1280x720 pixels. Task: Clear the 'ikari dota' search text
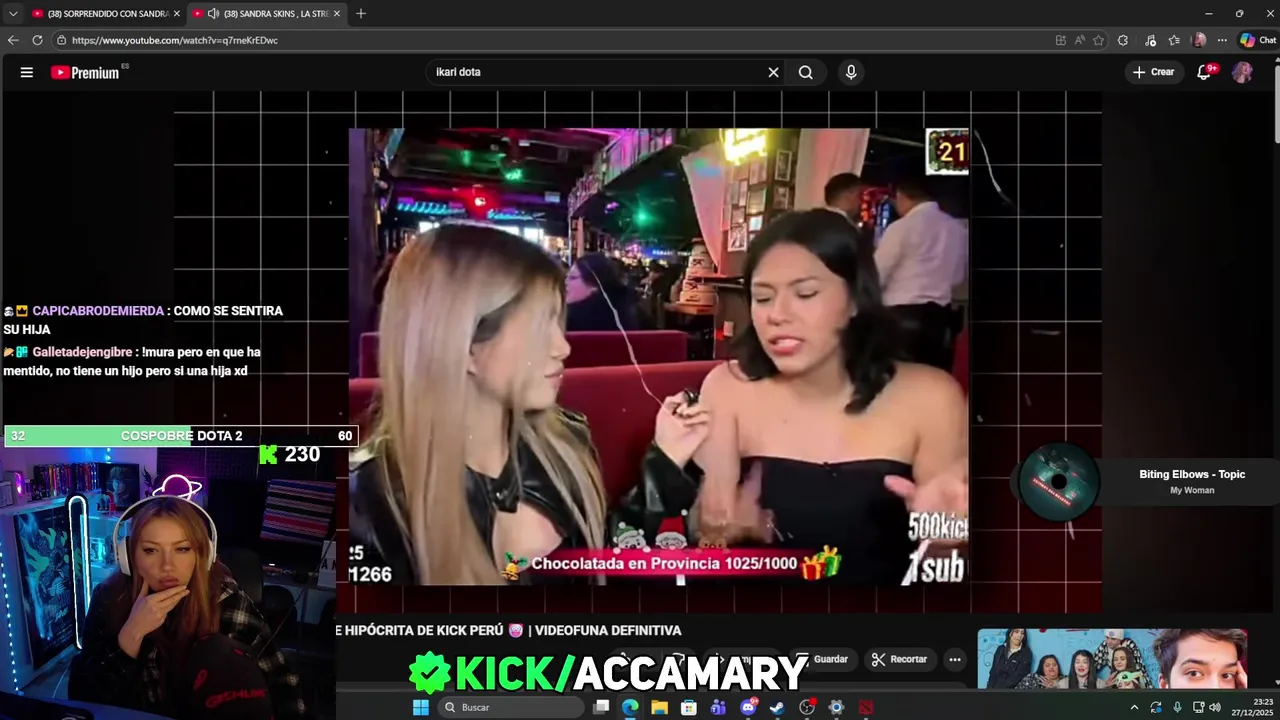[773, 72]
